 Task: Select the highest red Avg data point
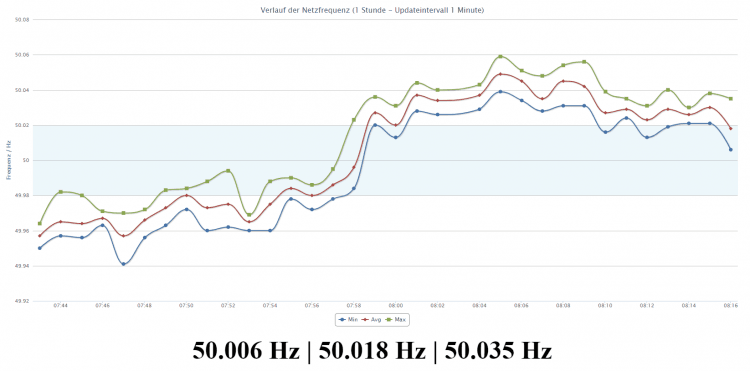tap(501, 74)
